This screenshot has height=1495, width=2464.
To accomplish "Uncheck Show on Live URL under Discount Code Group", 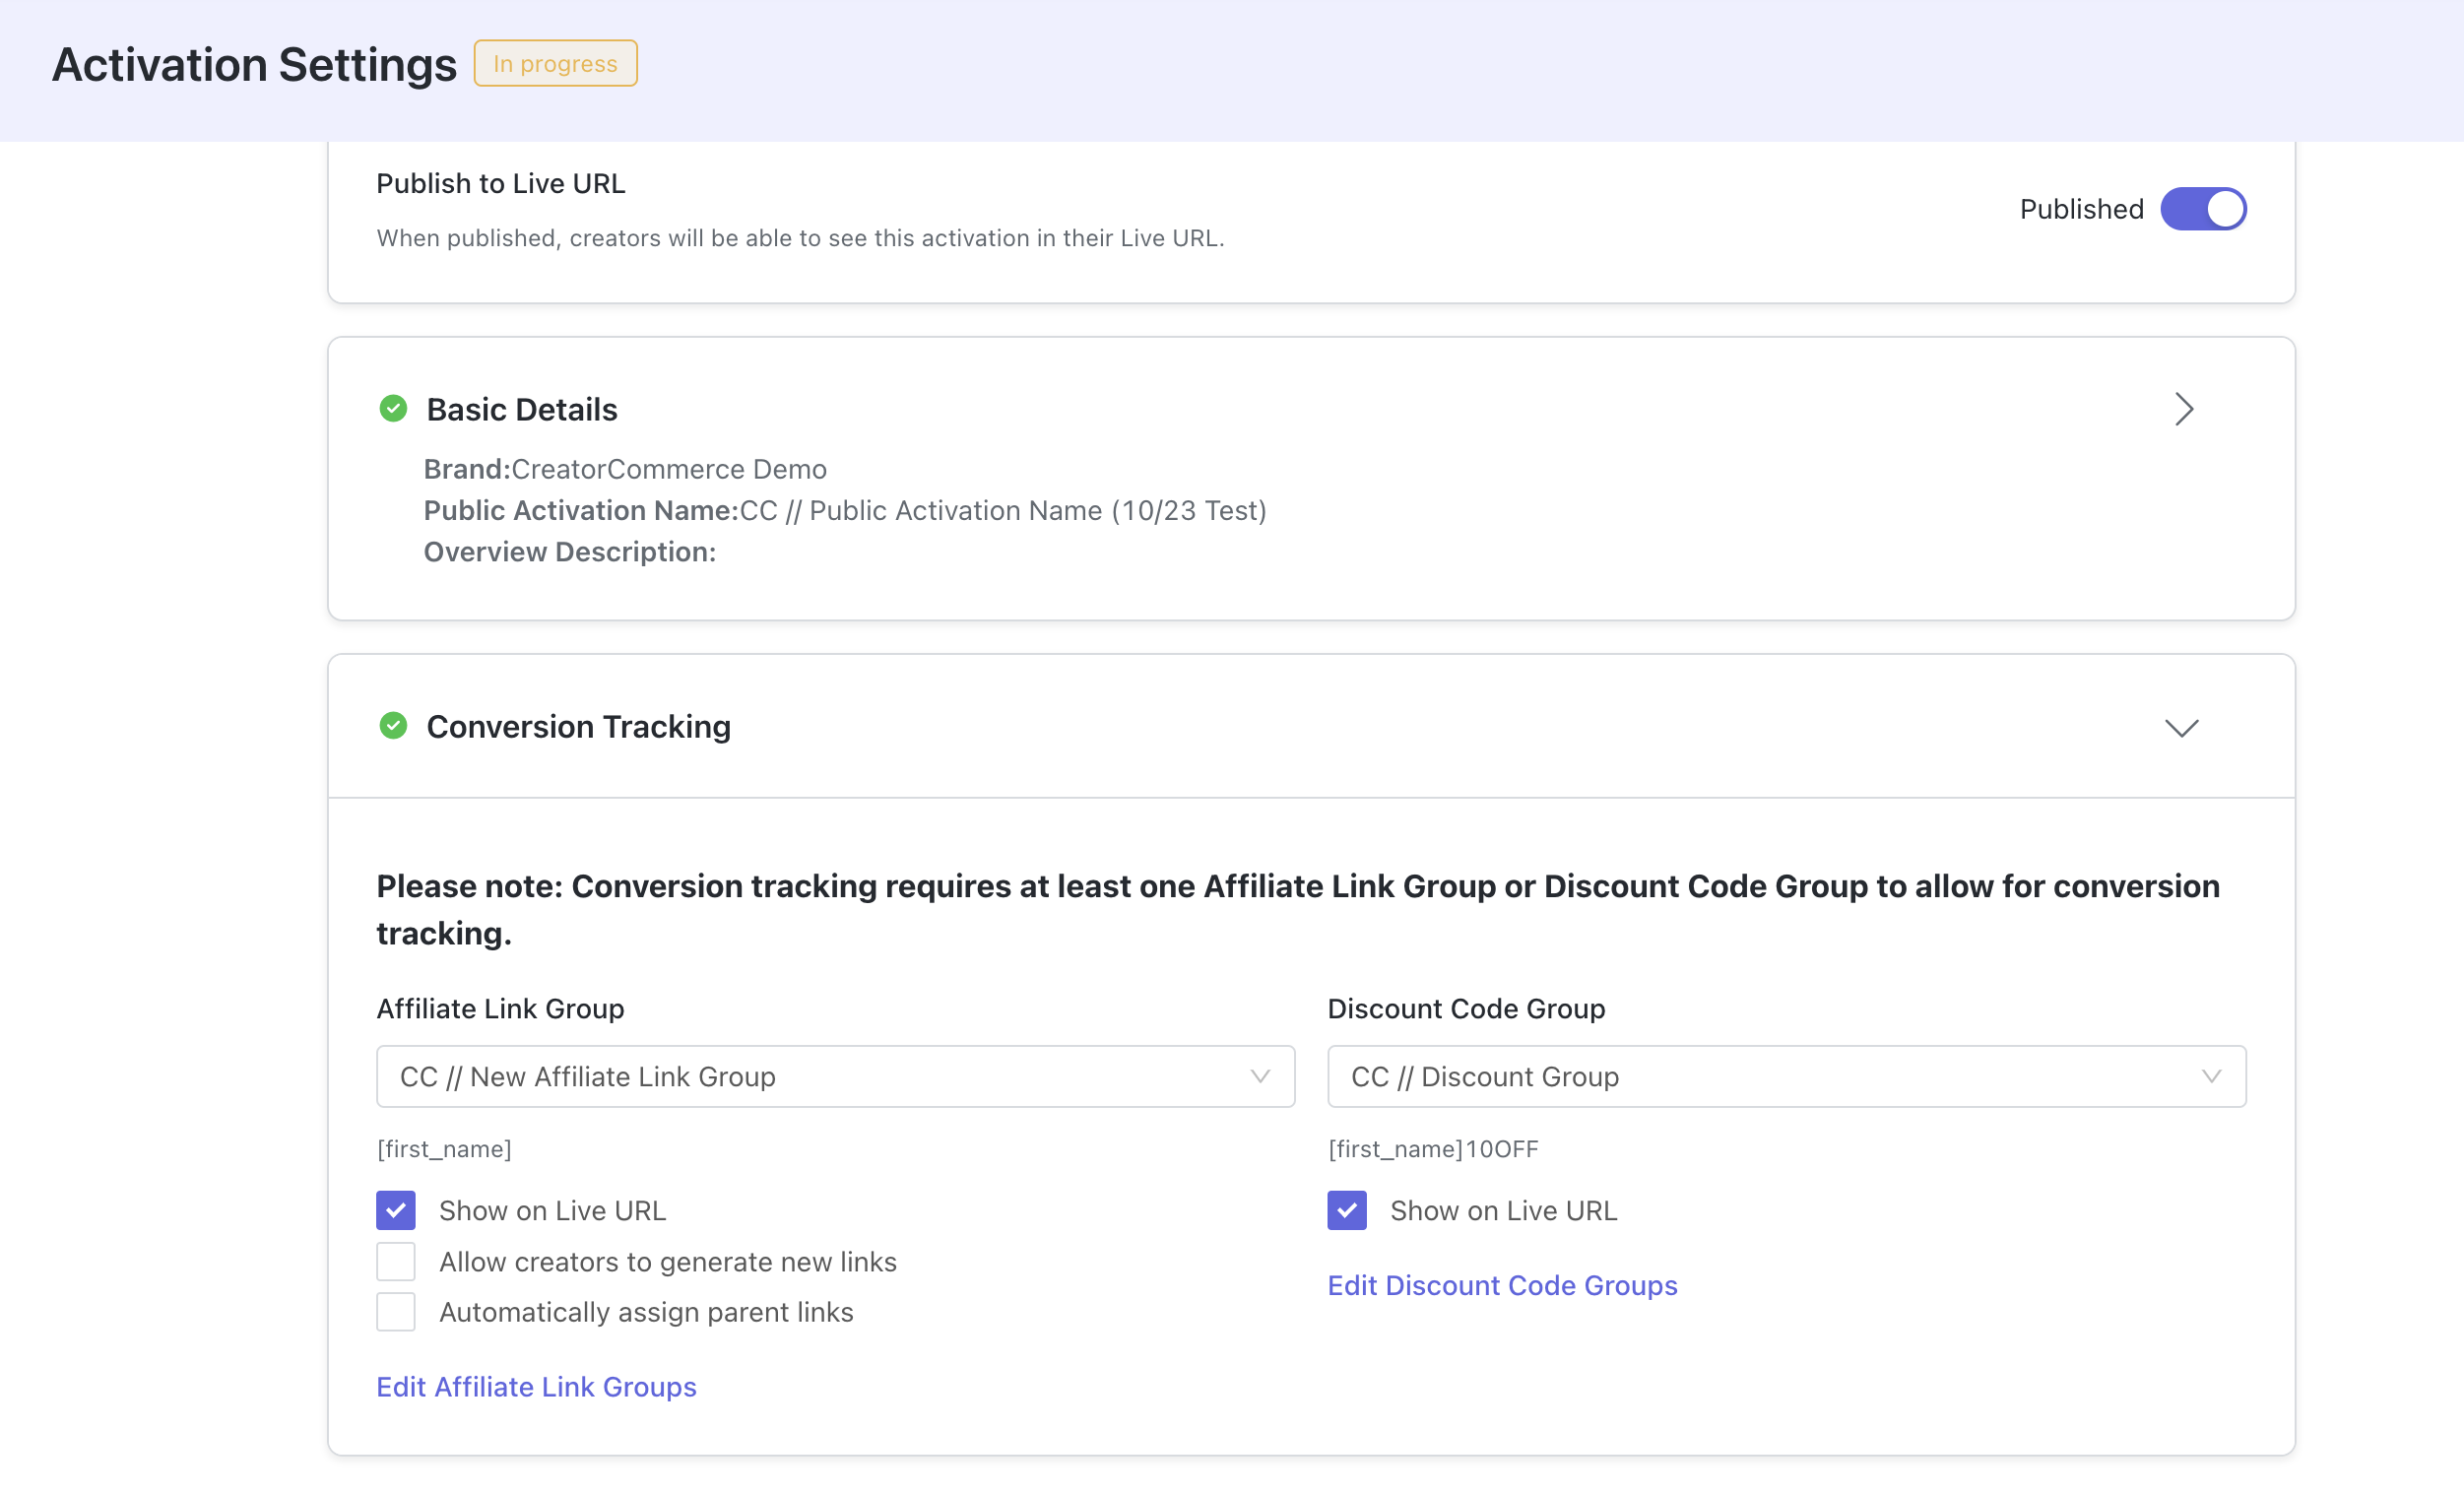I will tap(1347, 1210).
